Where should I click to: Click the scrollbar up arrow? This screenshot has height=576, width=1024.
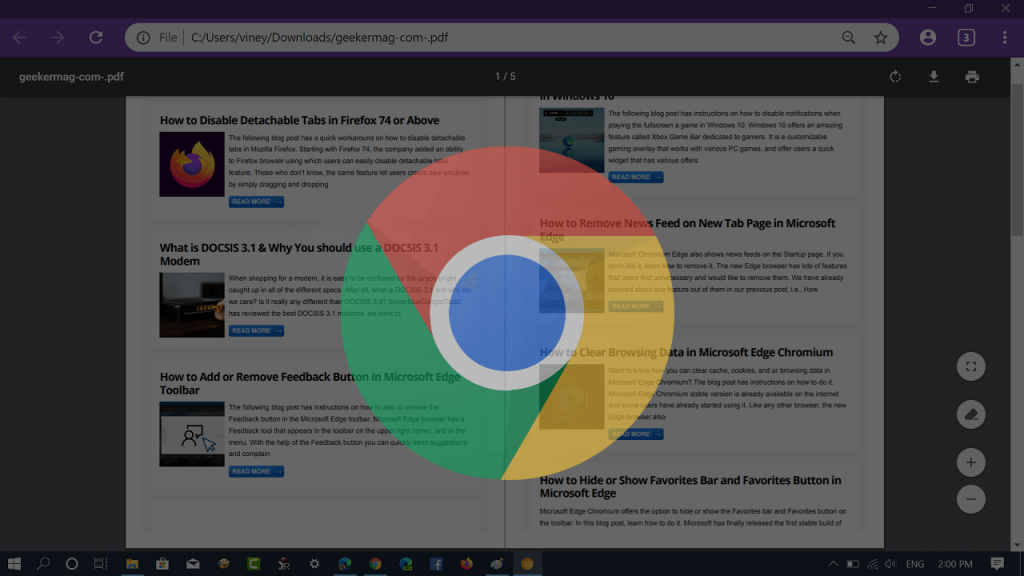(1017, 64)
